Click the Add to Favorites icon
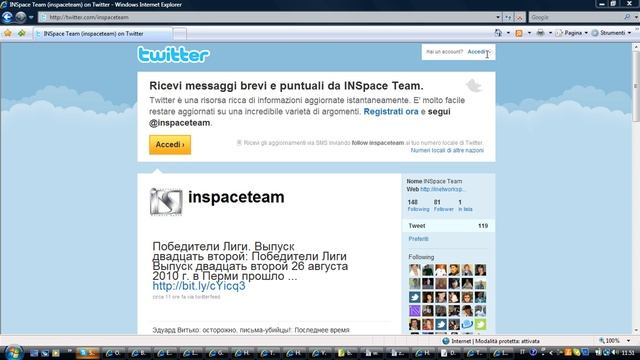640x360 pixels. (22, 33)
